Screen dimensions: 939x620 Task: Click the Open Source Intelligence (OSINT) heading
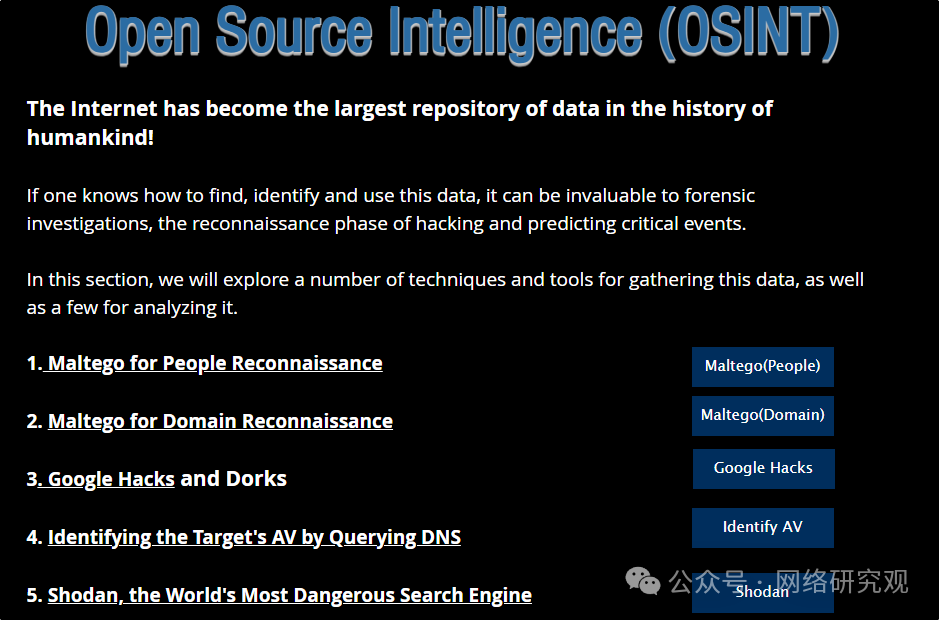tap(462, 34)
